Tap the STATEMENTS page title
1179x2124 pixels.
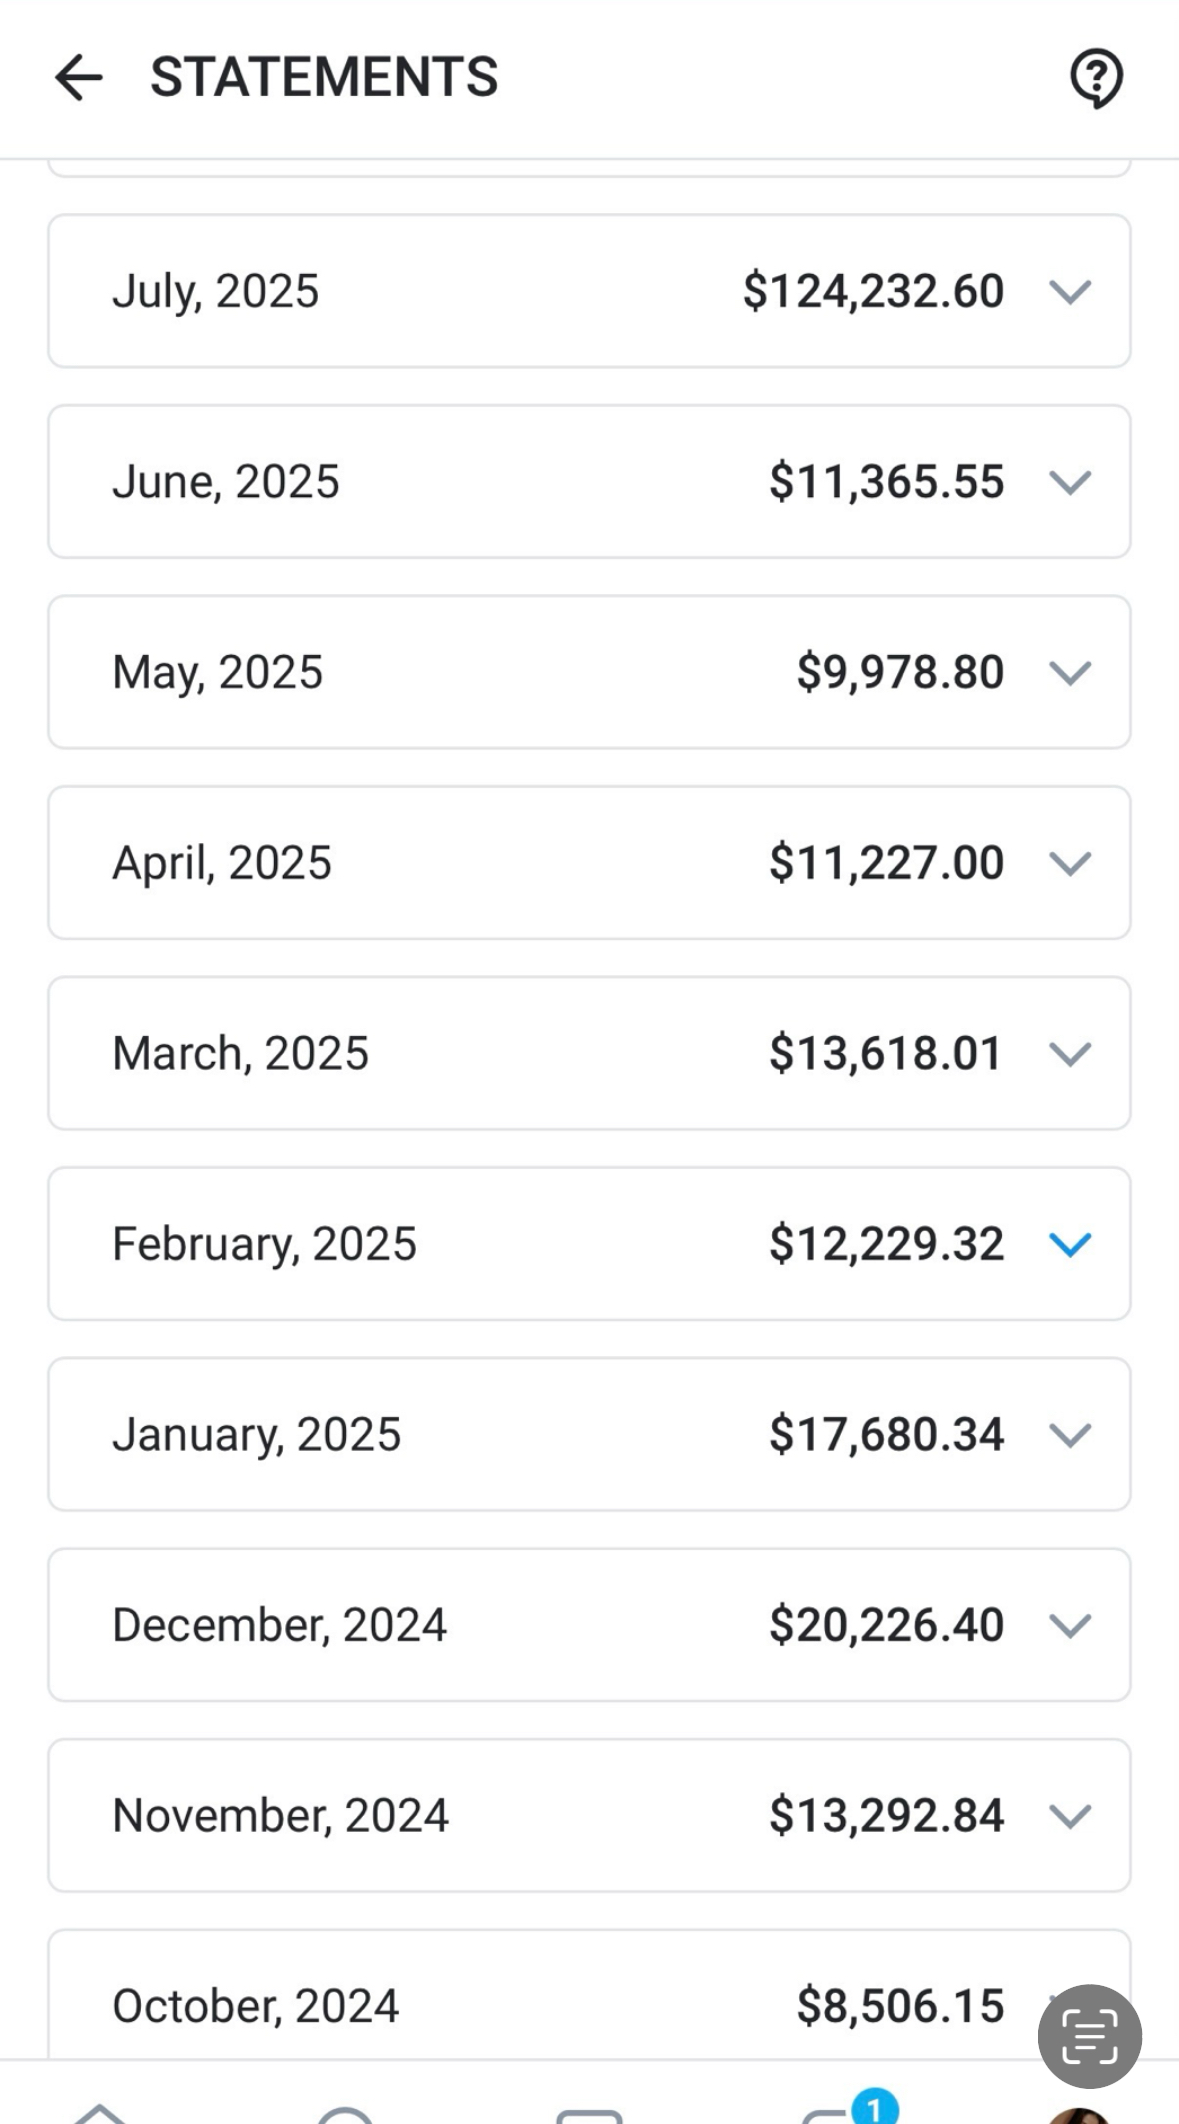point(324,78)
